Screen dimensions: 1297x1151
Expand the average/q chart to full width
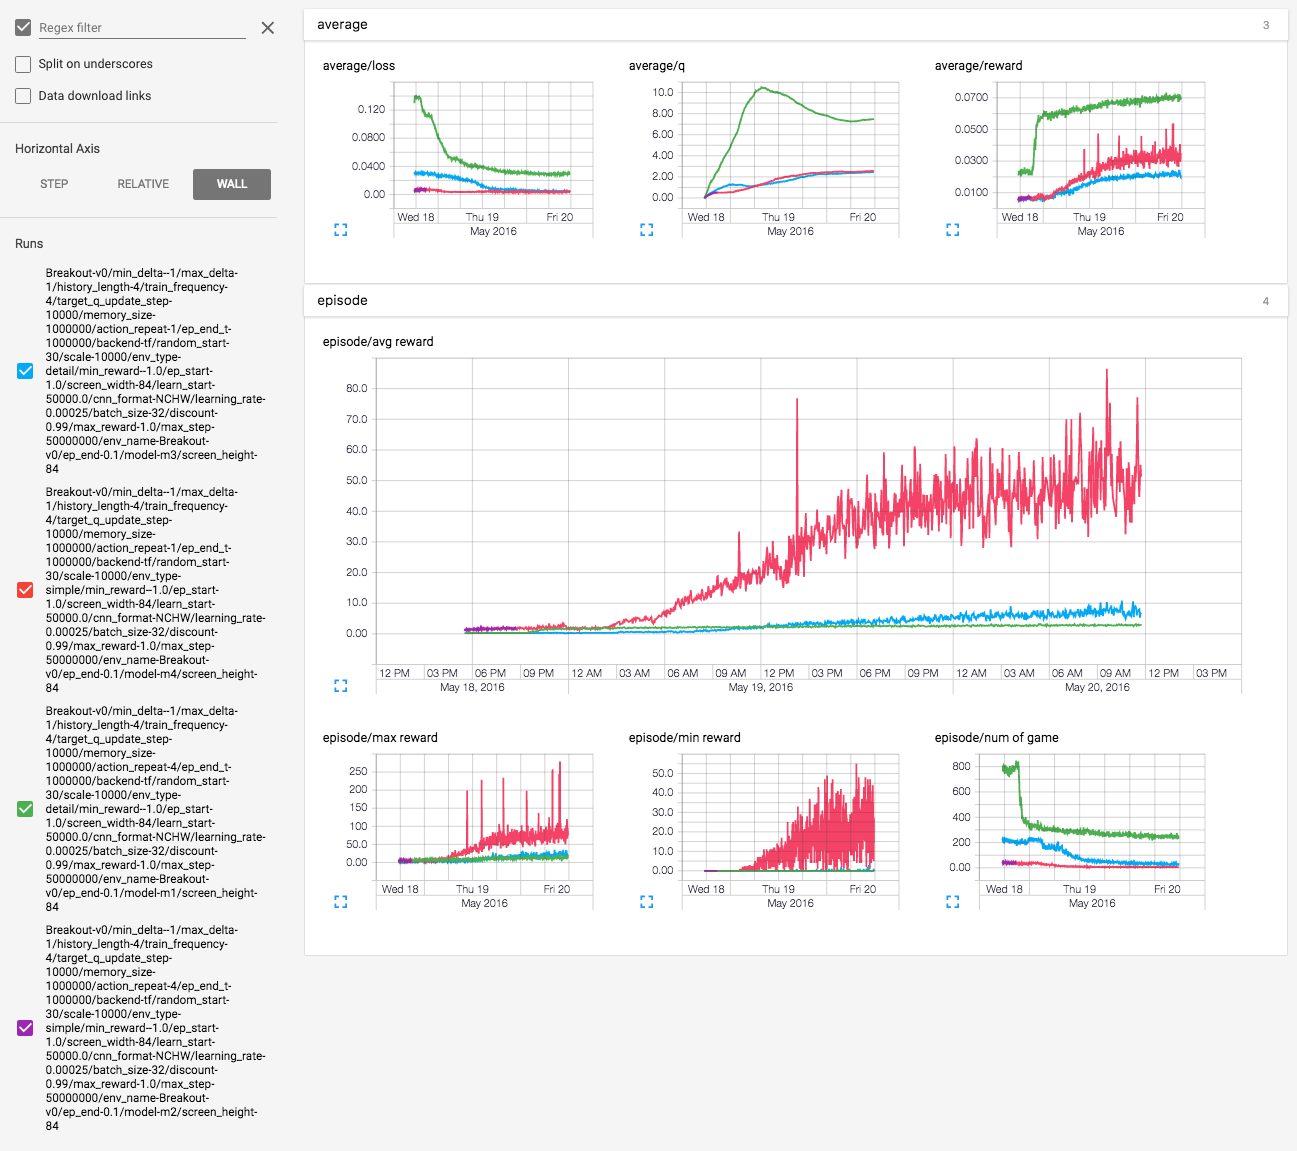[x=646, y=230]
